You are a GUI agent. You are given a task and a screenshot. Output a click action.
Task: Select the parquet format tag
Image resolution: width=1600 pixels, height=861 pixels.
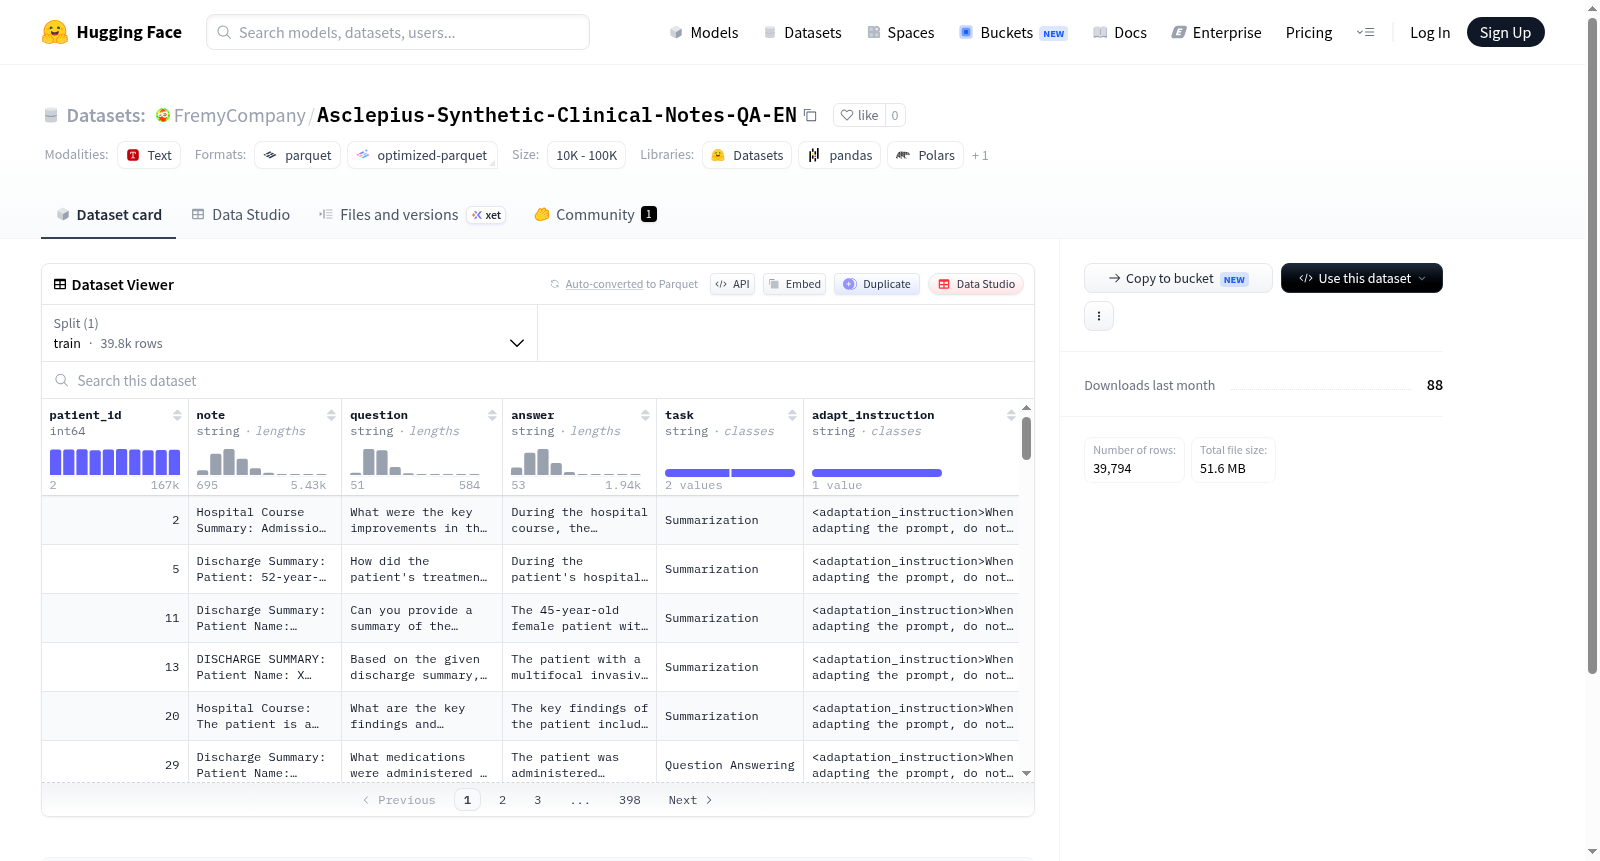pos(298,155)
